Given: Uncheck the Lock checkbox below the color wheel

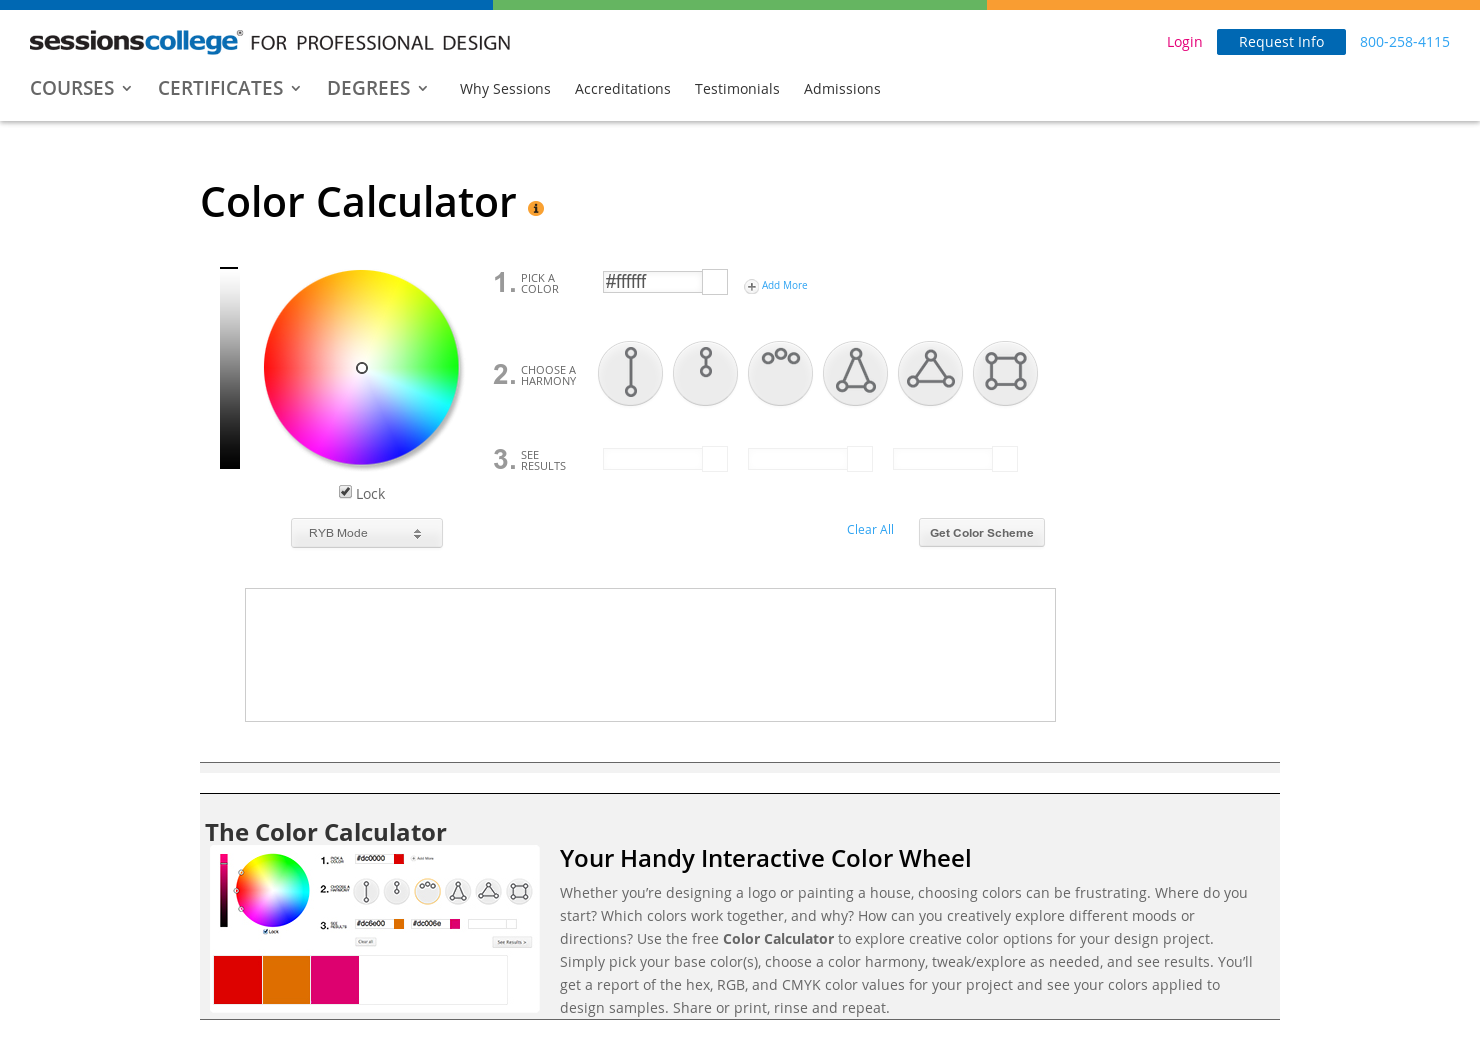Looking at the screenshot, I should pyautogui.click(x=345, y=491).
